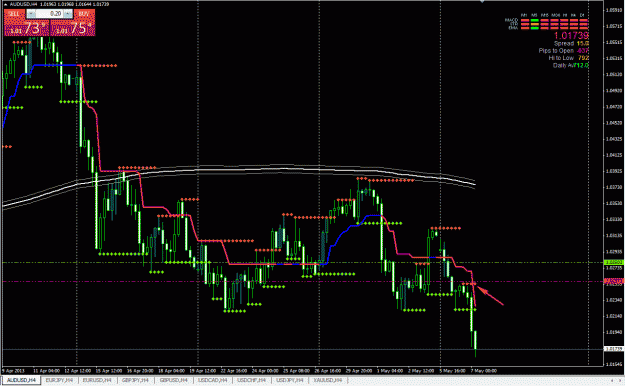Viewport: 625px width, 386px height.
Task: Click the 0.20 lot volume field
Action: [x=49, y=14]
